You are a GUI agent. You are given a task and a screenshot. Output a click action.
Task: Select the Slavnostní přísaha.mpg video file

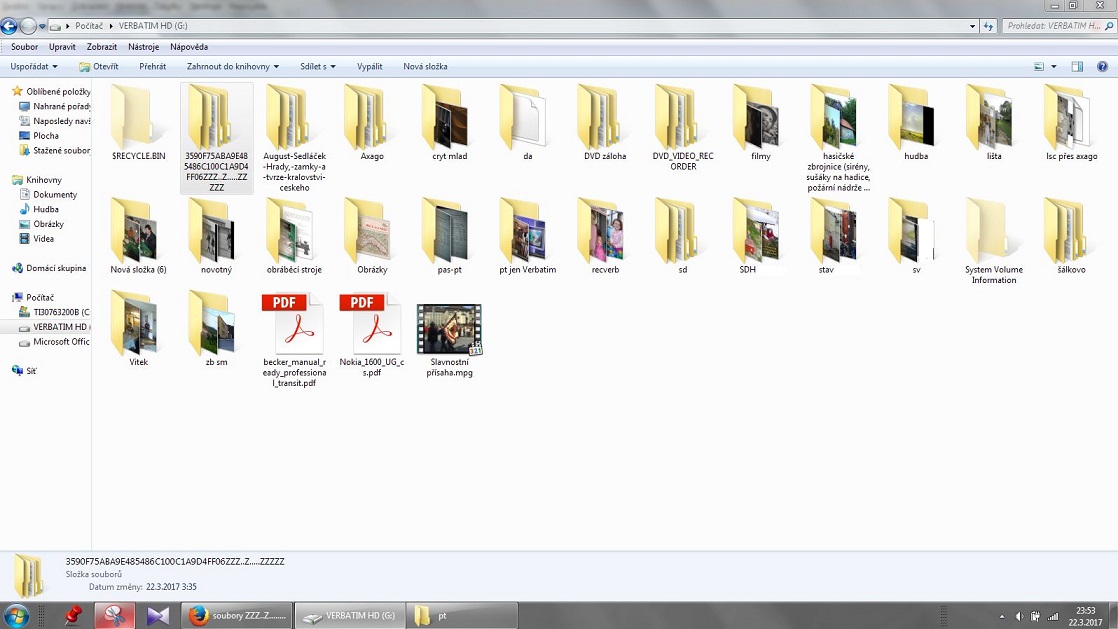(449, 330)
